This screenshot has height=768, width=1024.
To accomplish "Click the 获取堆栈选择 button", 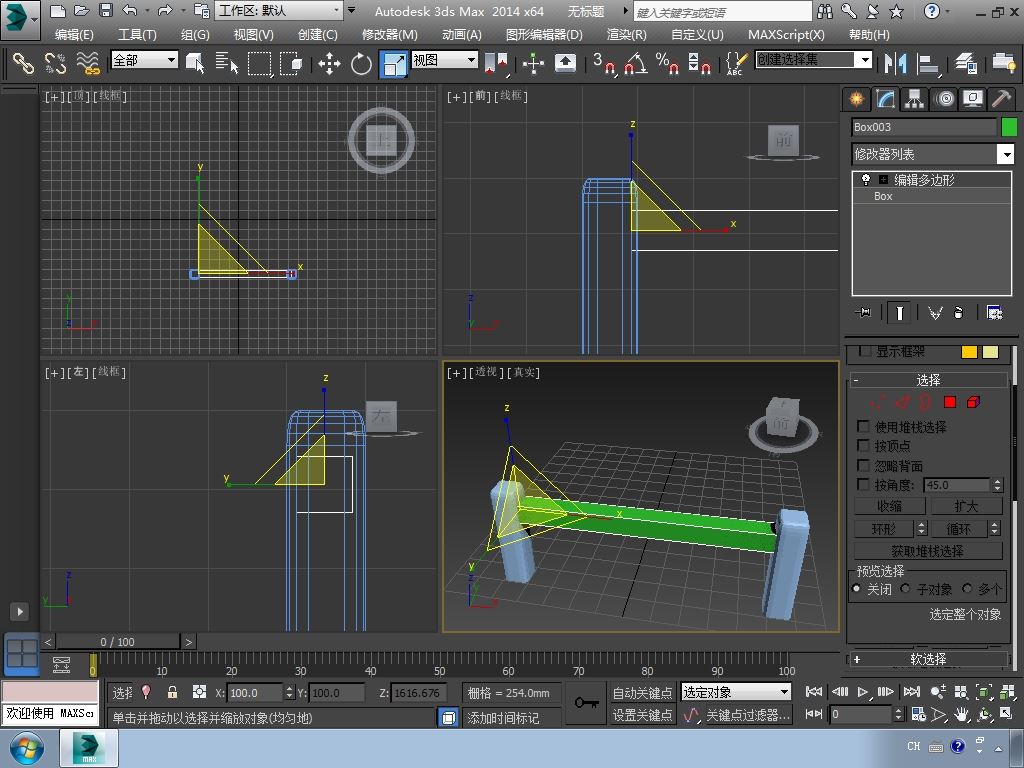I will tap(928, 551).
